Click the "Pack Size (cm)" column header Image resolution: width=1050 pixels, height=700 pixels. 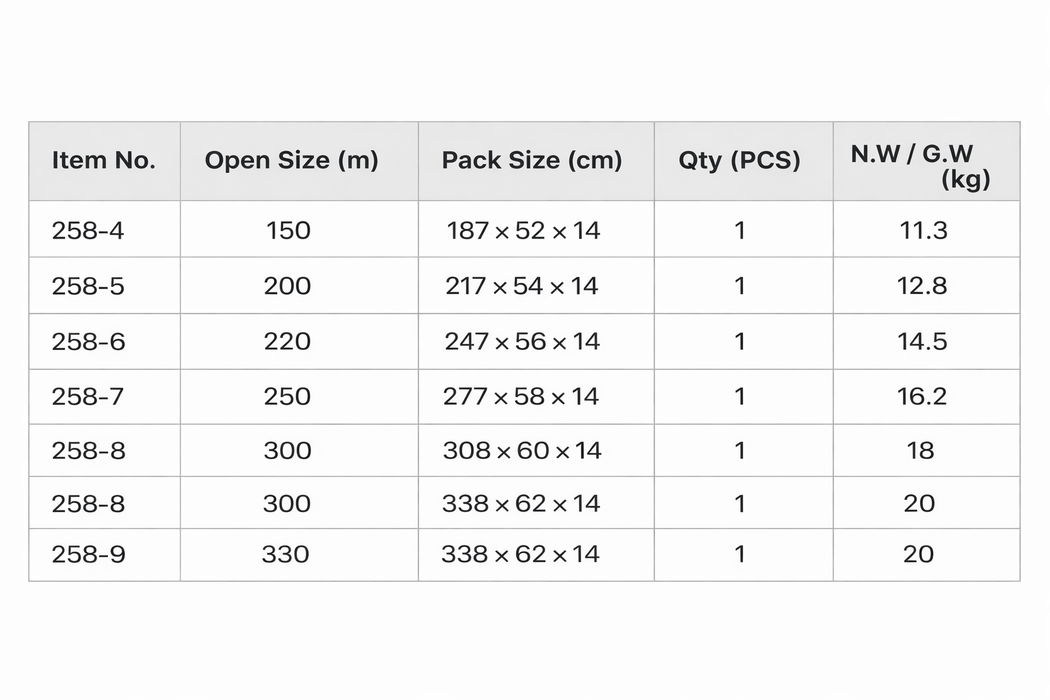(x=532, y=161)
